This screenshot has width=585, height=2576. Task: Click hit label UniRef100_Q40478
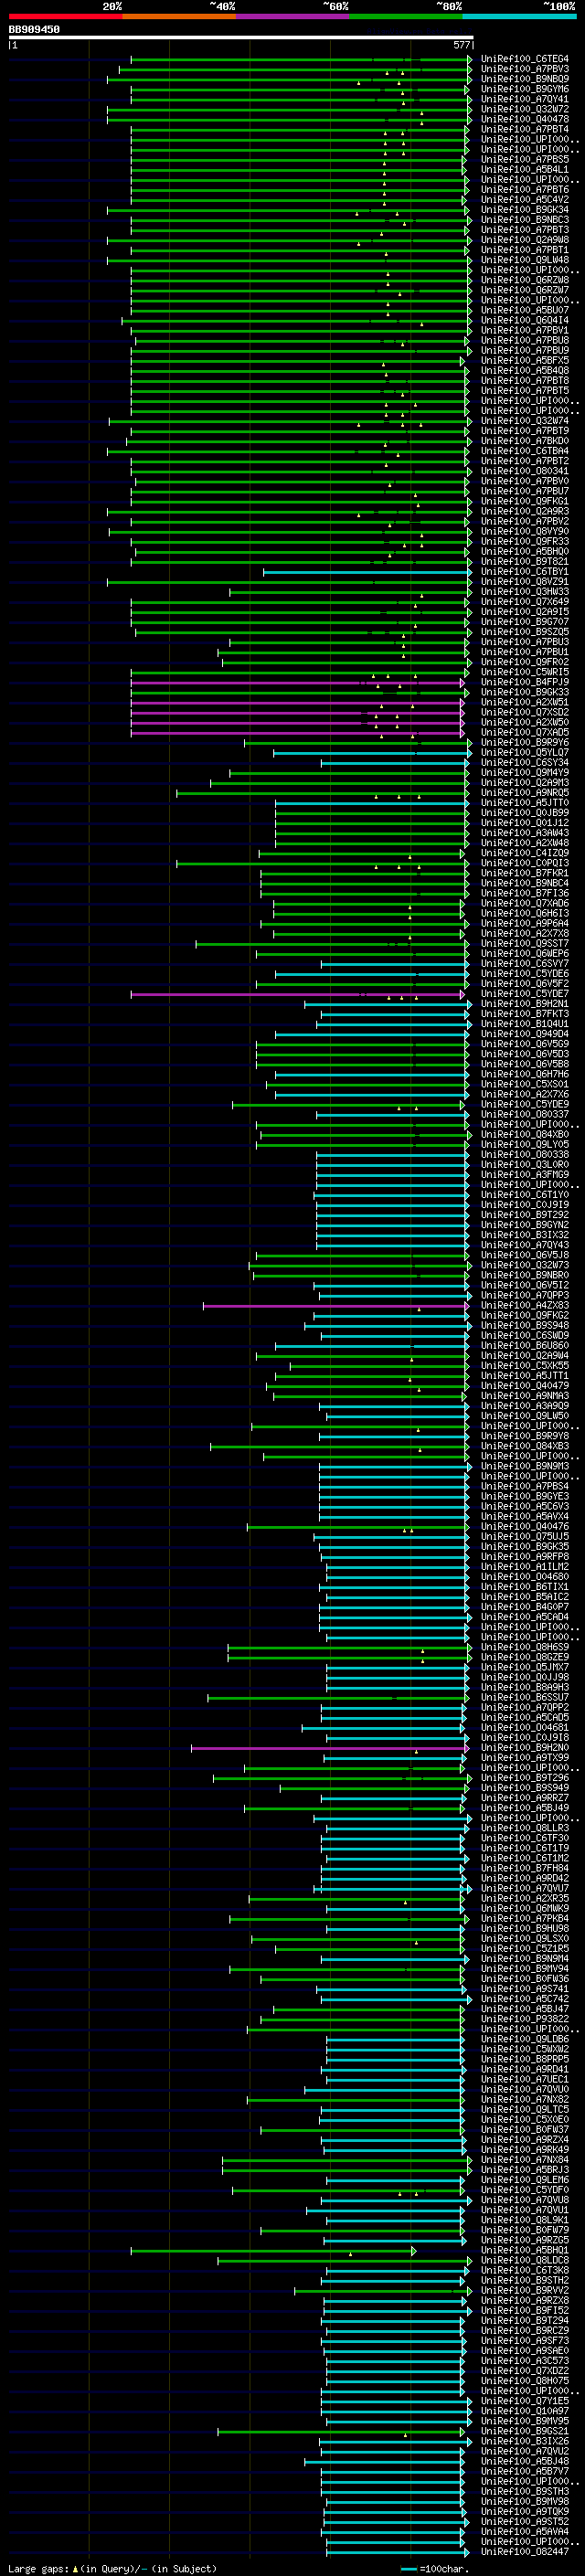525,119
